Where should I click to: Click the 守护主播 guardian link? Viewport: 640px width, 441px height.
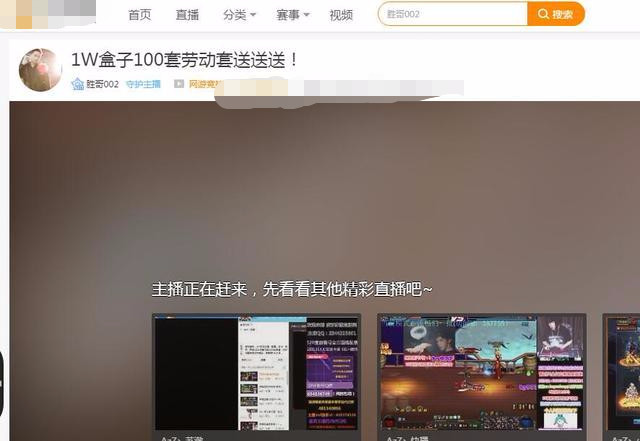143,84
